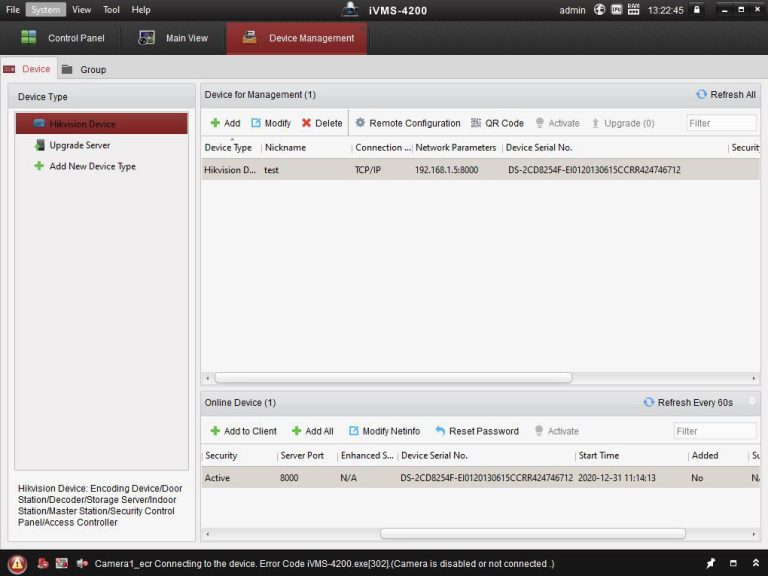
Task: Sort by Device Type column header
Action: tap(228, 147)
